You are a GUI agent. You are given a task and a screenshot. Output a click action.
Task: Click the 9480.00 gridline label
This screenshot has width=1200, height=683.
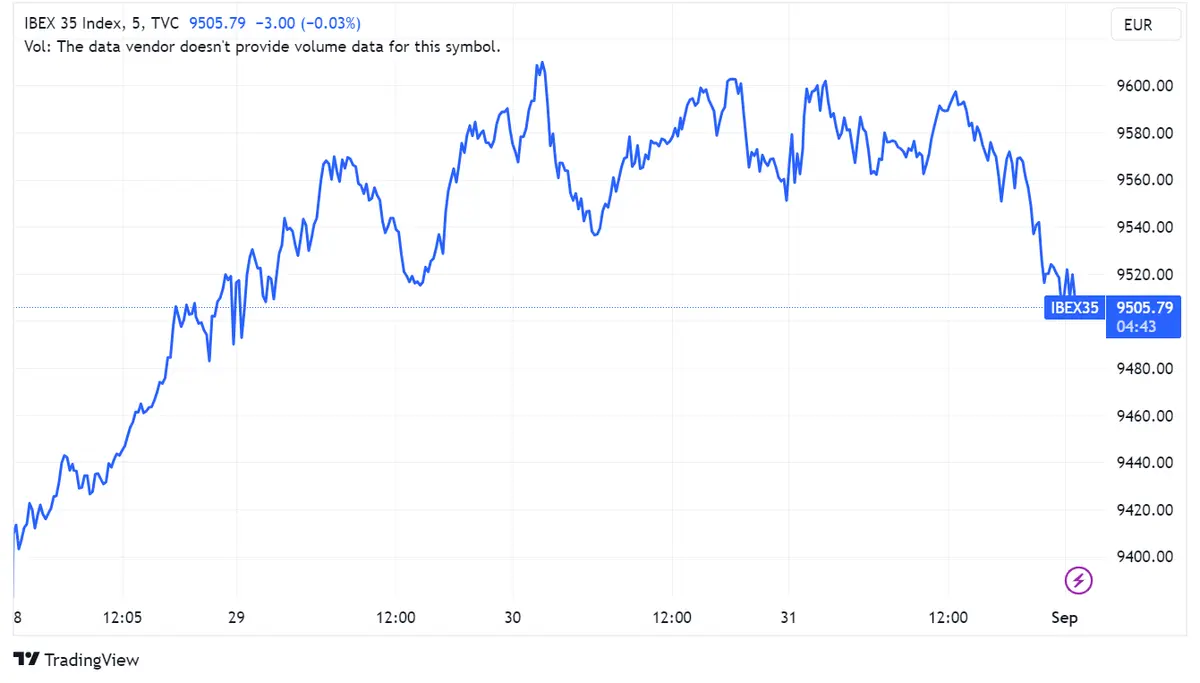pos(1143,368)
